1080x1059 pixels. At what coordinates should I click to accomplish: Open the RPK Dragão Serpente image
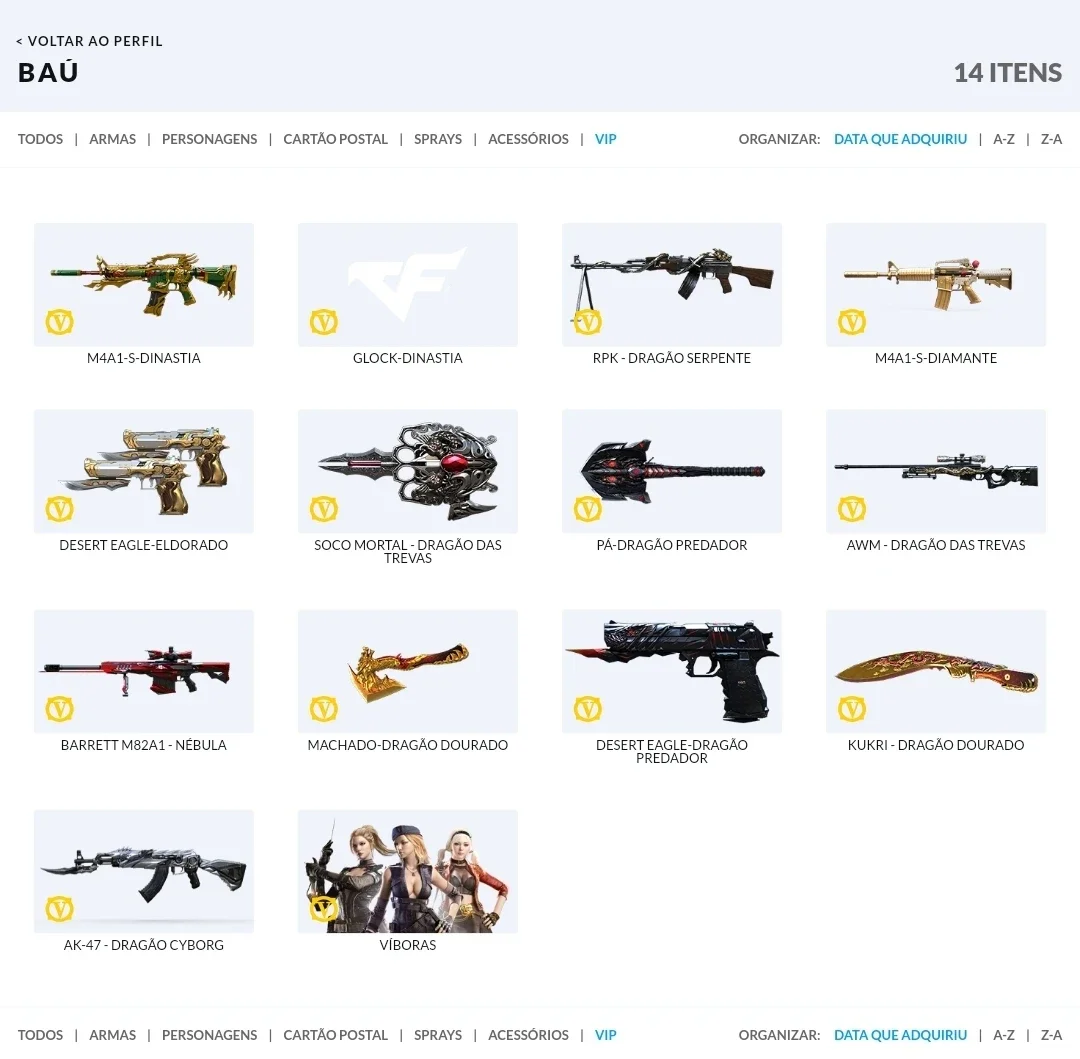tap(672, 284)
